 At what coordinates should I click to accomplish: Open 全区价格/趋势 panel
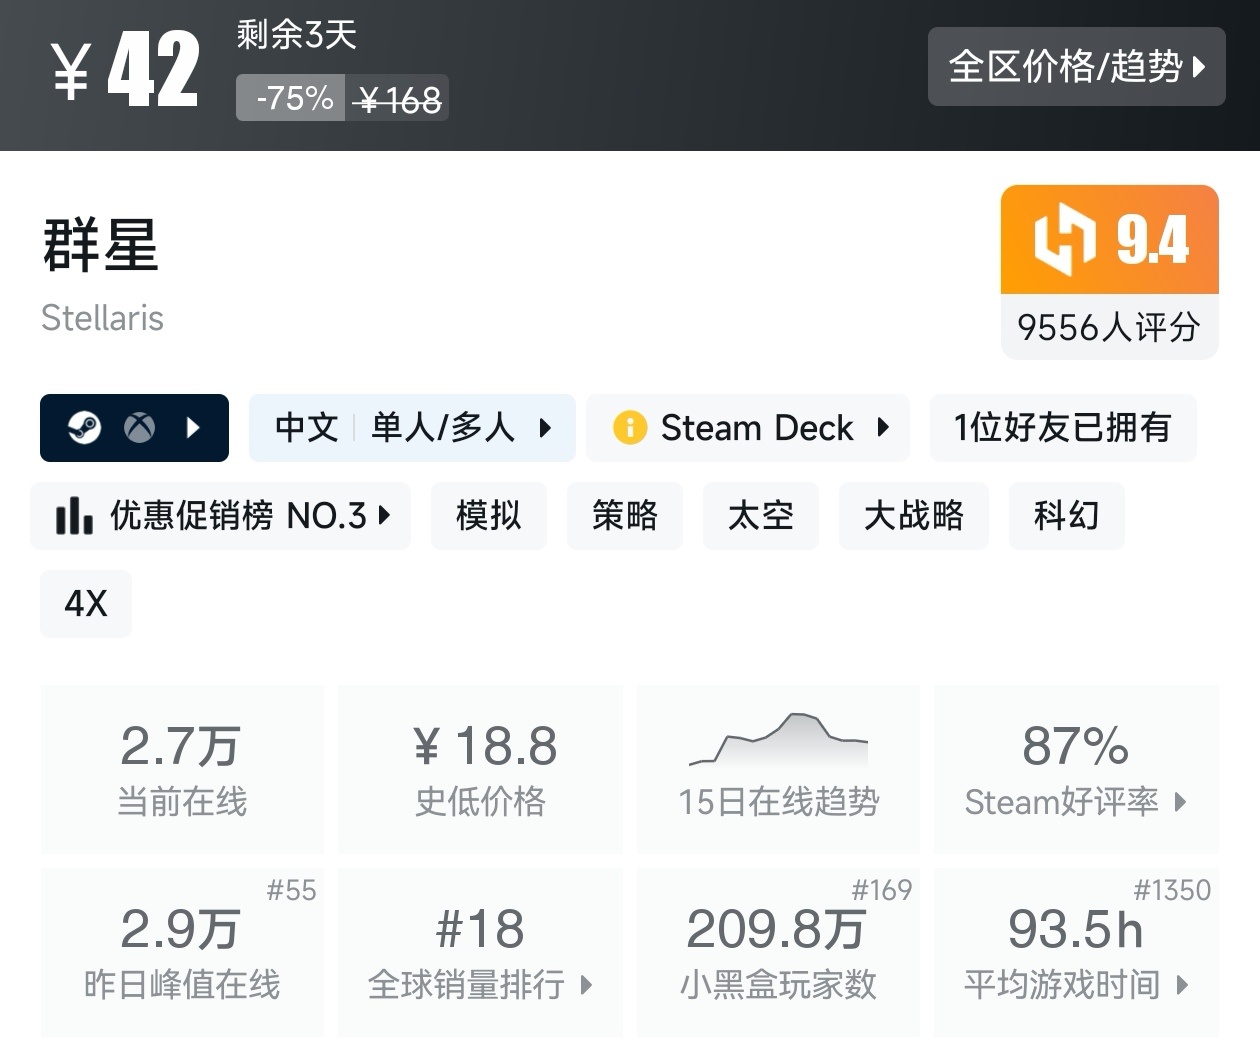1076,67
